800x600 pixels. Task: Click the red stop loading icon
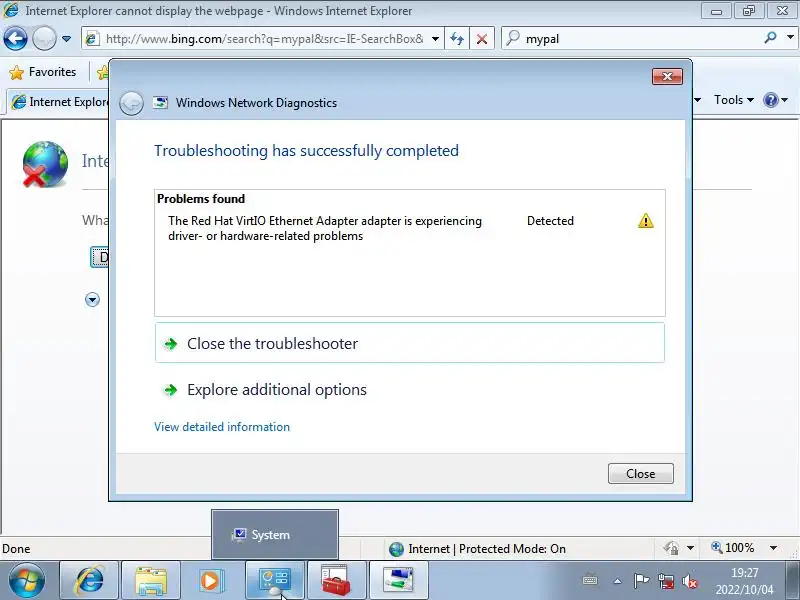pos(481,39)
